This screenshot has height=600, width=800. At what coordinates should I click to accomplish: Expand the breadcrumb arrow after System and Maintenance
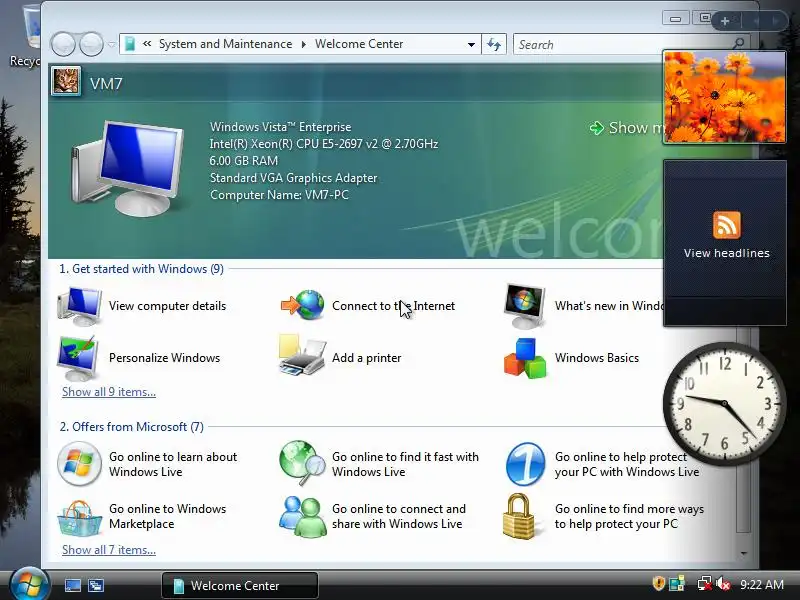(304, 44)
